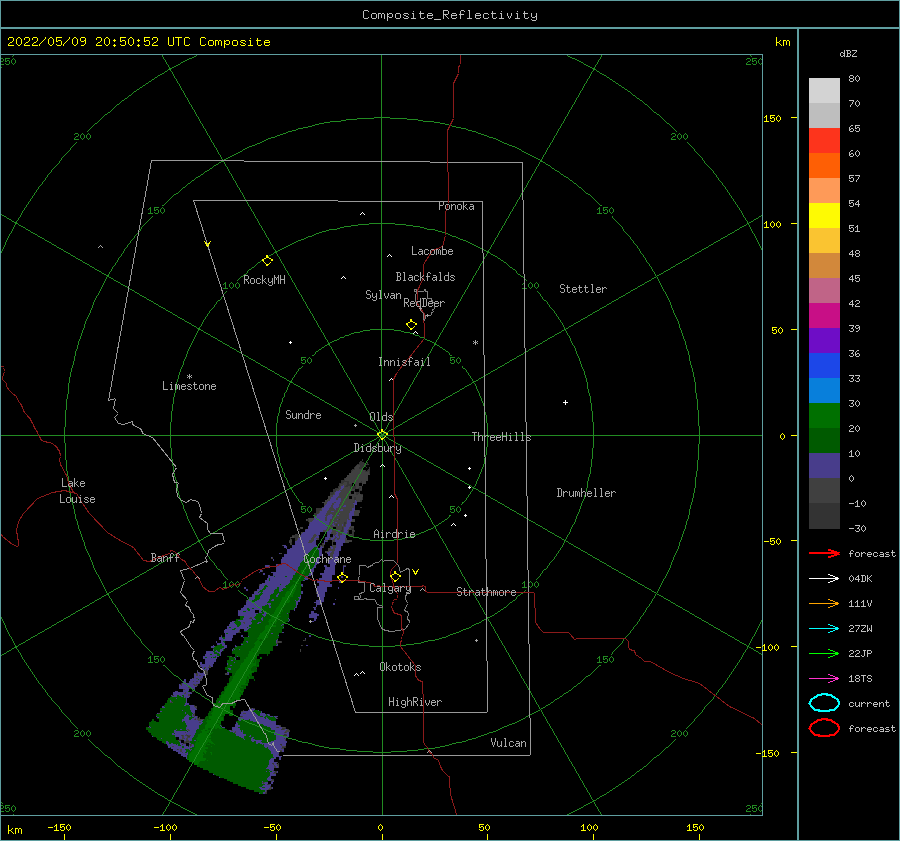Click the lightest gray swatch at 80 dBZ
Screen dimensions: 900x841
point(824,91)
